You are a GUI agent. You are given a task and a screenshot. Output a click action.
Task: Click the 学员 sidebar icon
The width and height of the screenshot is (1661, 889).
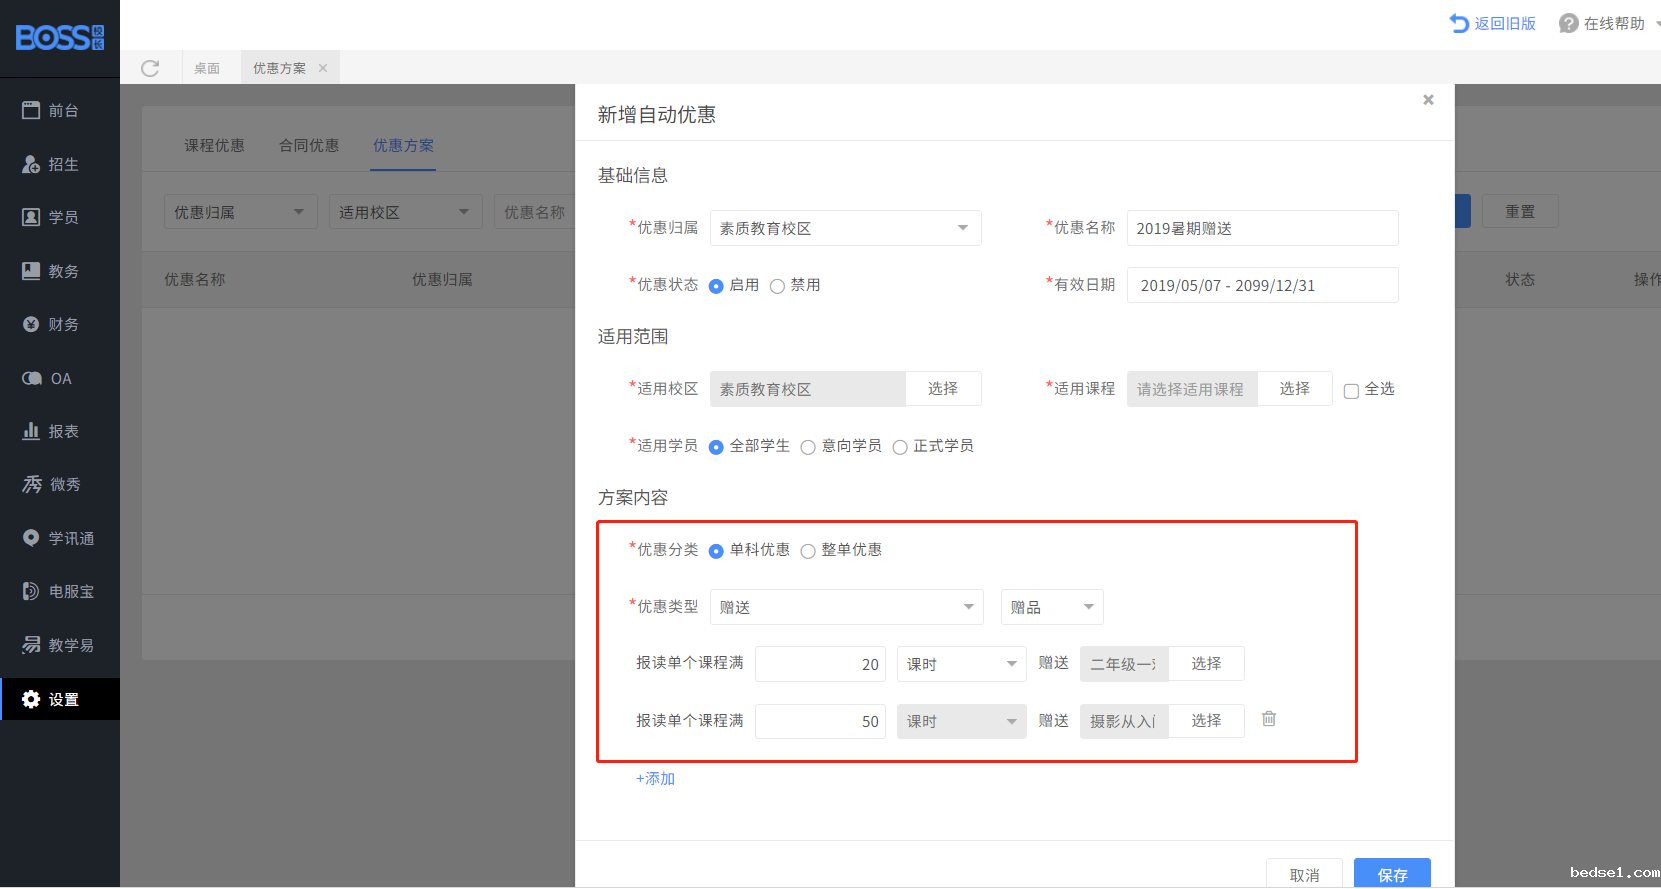(x=31, y=217)
